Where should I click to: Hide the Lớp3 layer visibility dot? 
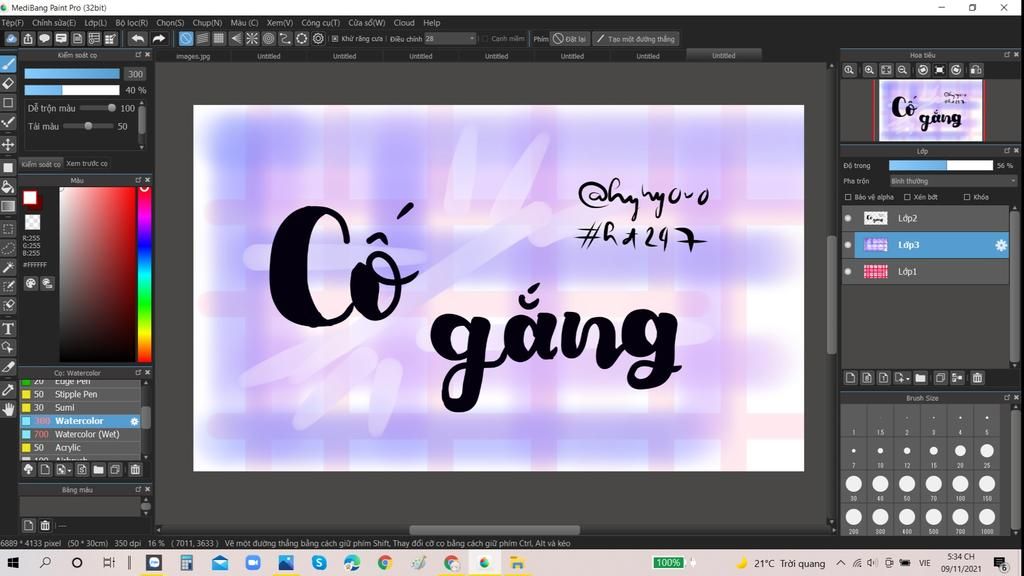click(848, 245)
